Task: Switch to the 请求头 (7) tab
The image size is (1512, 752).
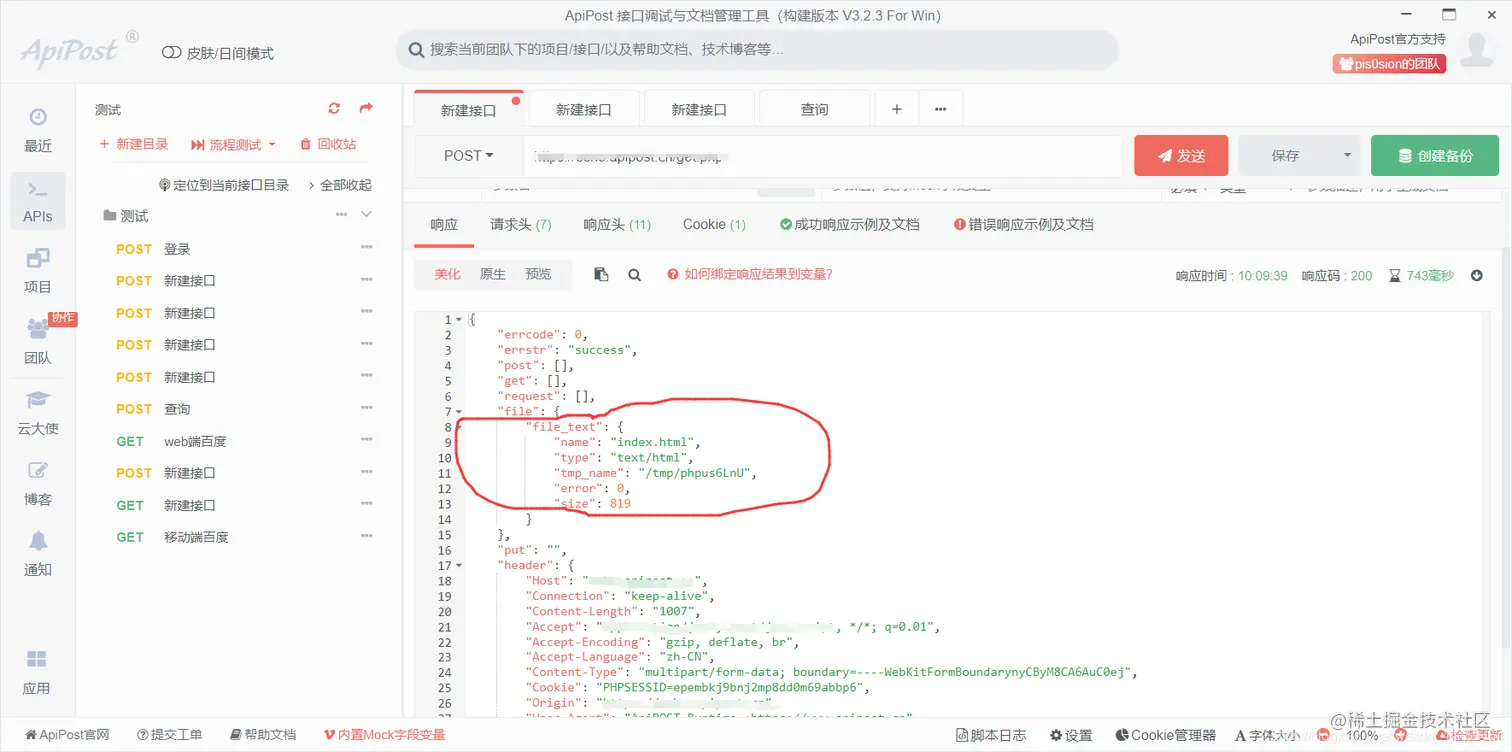Action: [x=521, y=225]
